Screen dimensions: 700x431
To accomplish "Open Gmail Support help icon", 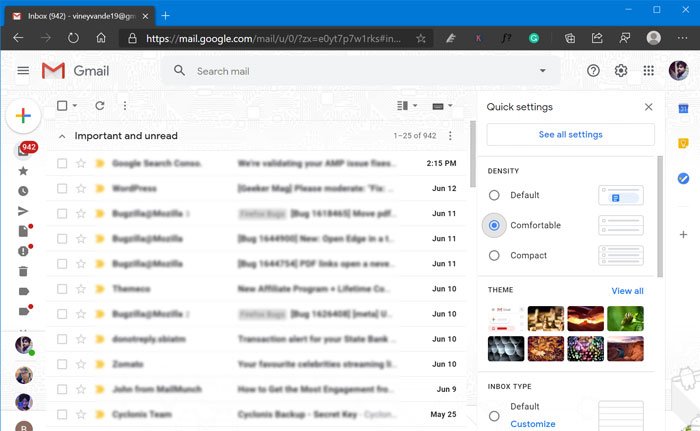I will click(593, 71).
